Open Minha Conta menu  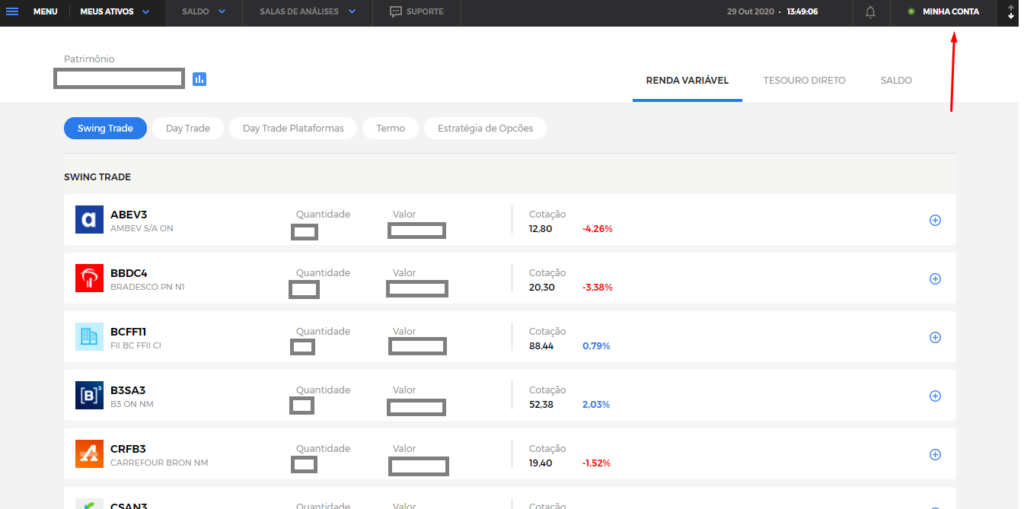[x=950, y=12]
